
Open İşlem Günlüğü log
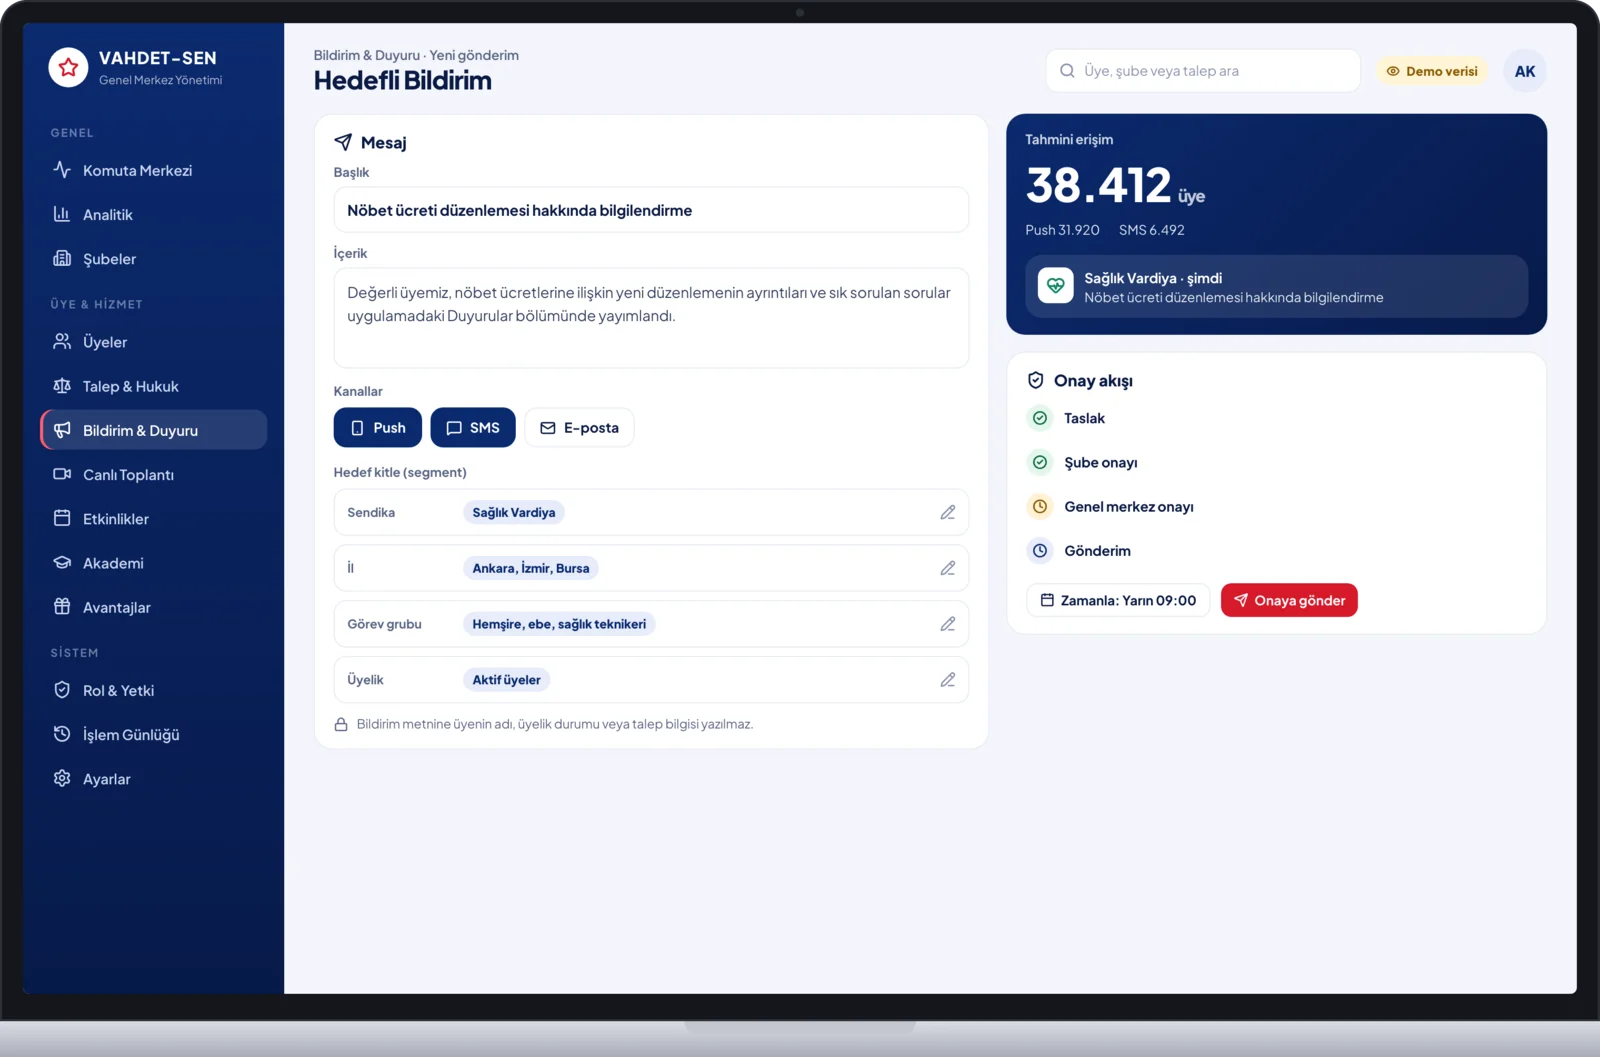[x=153, y=734]
